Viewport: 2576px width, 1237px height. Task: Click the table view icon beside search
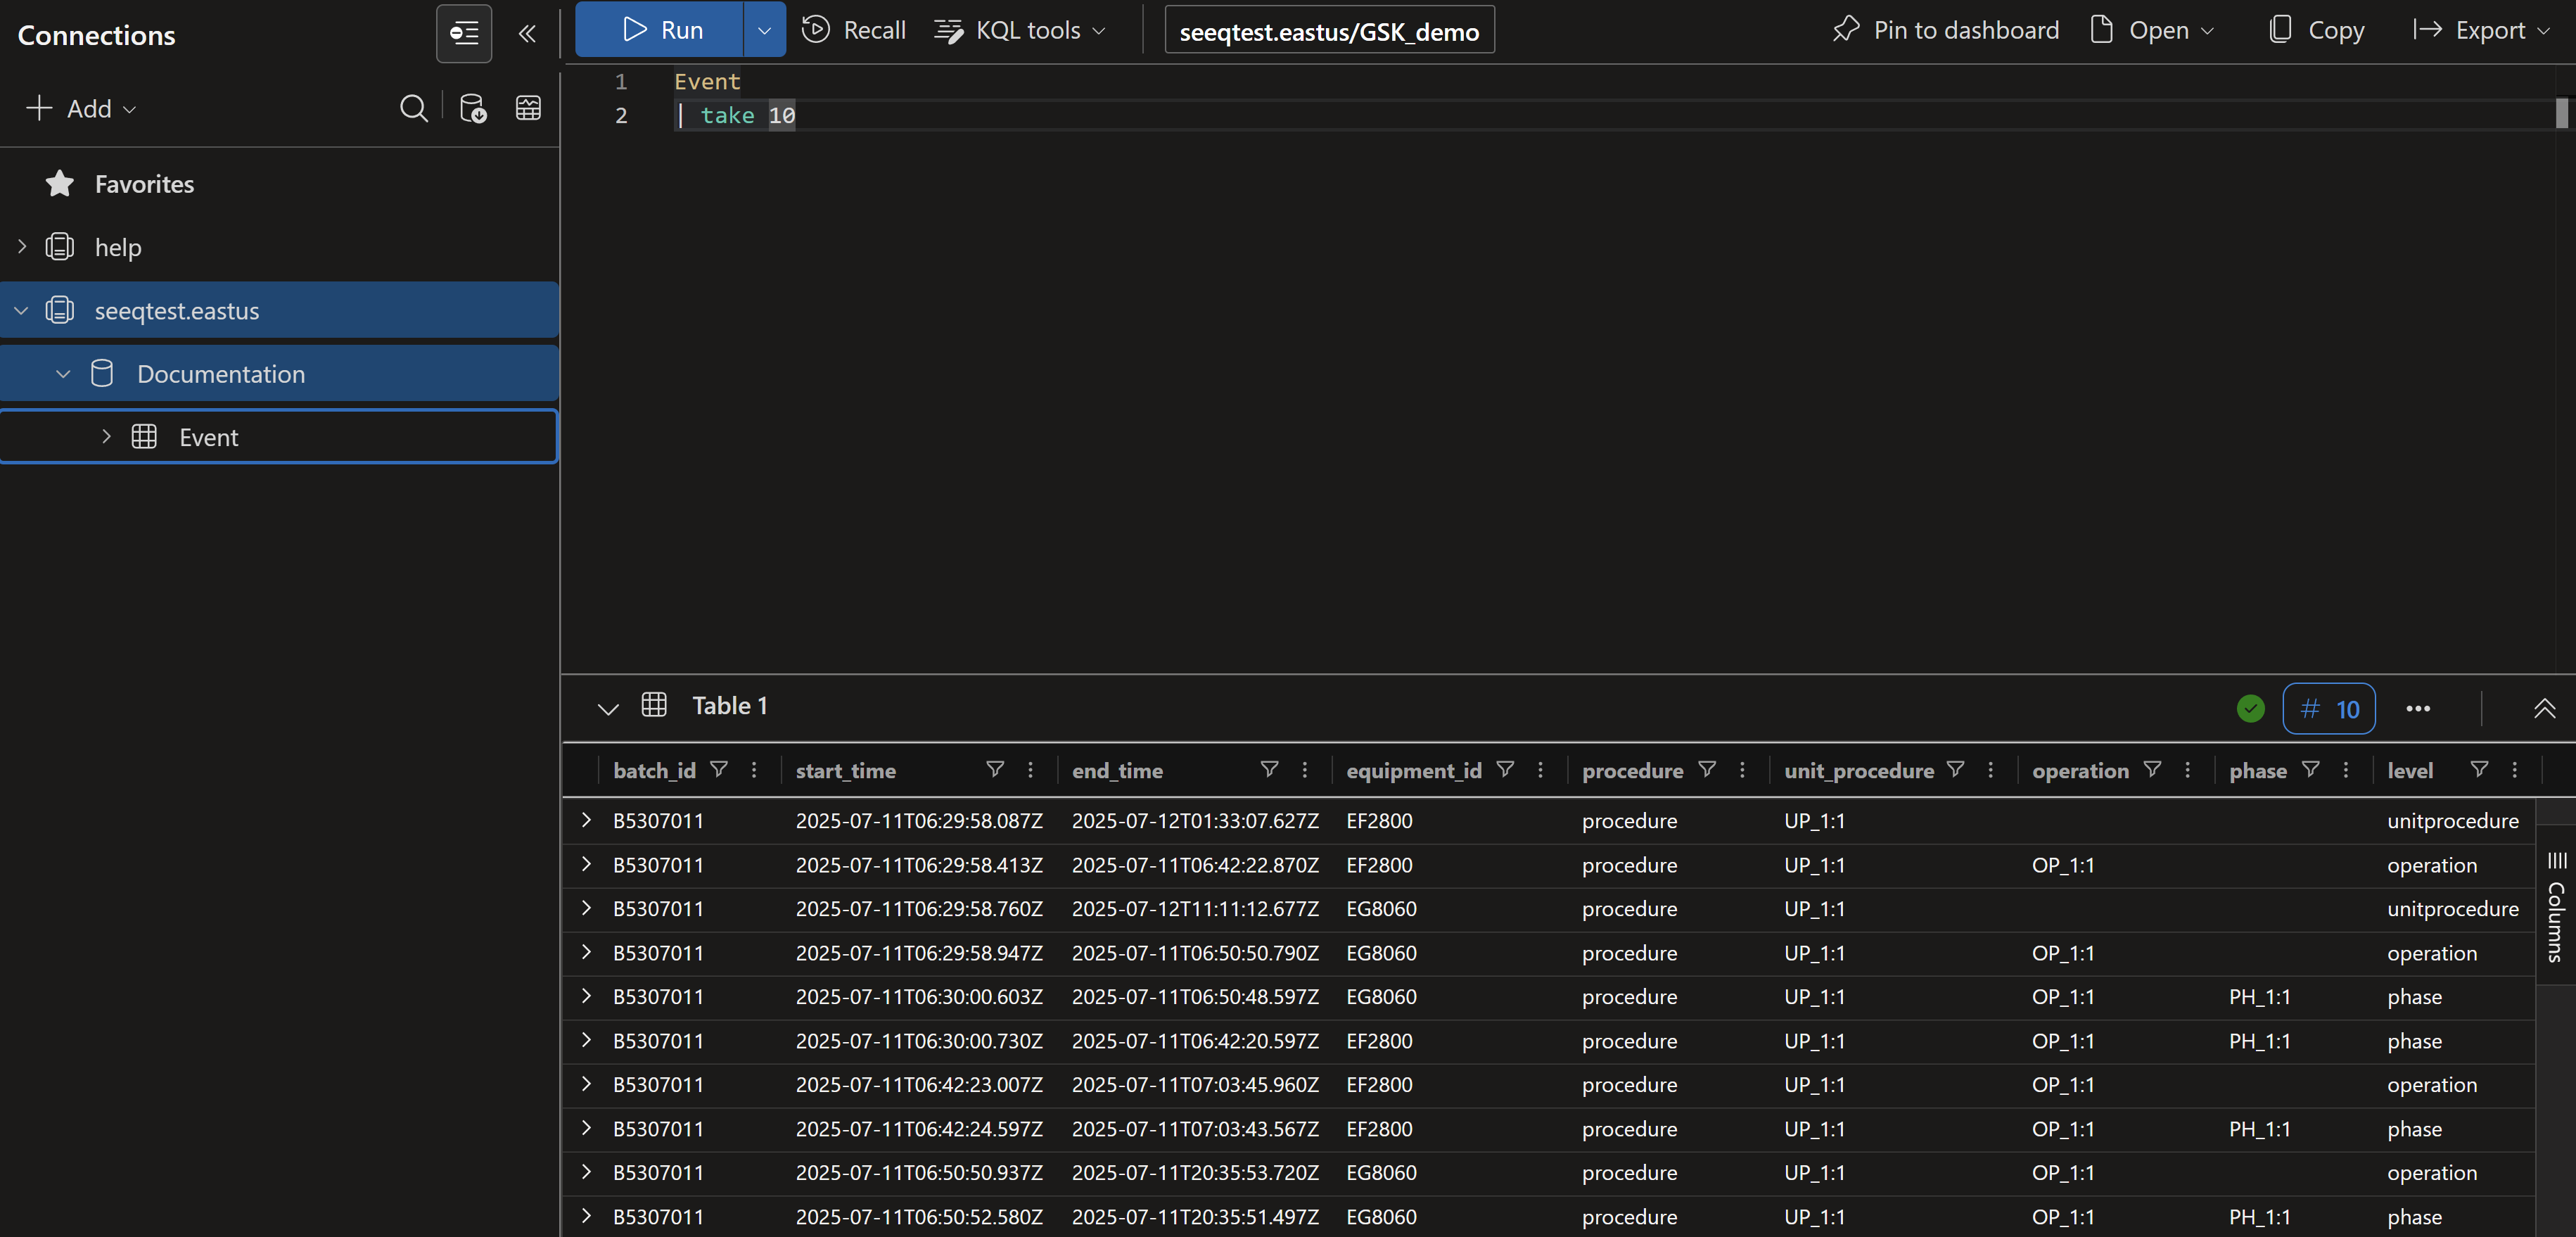(x=528, y=108)
